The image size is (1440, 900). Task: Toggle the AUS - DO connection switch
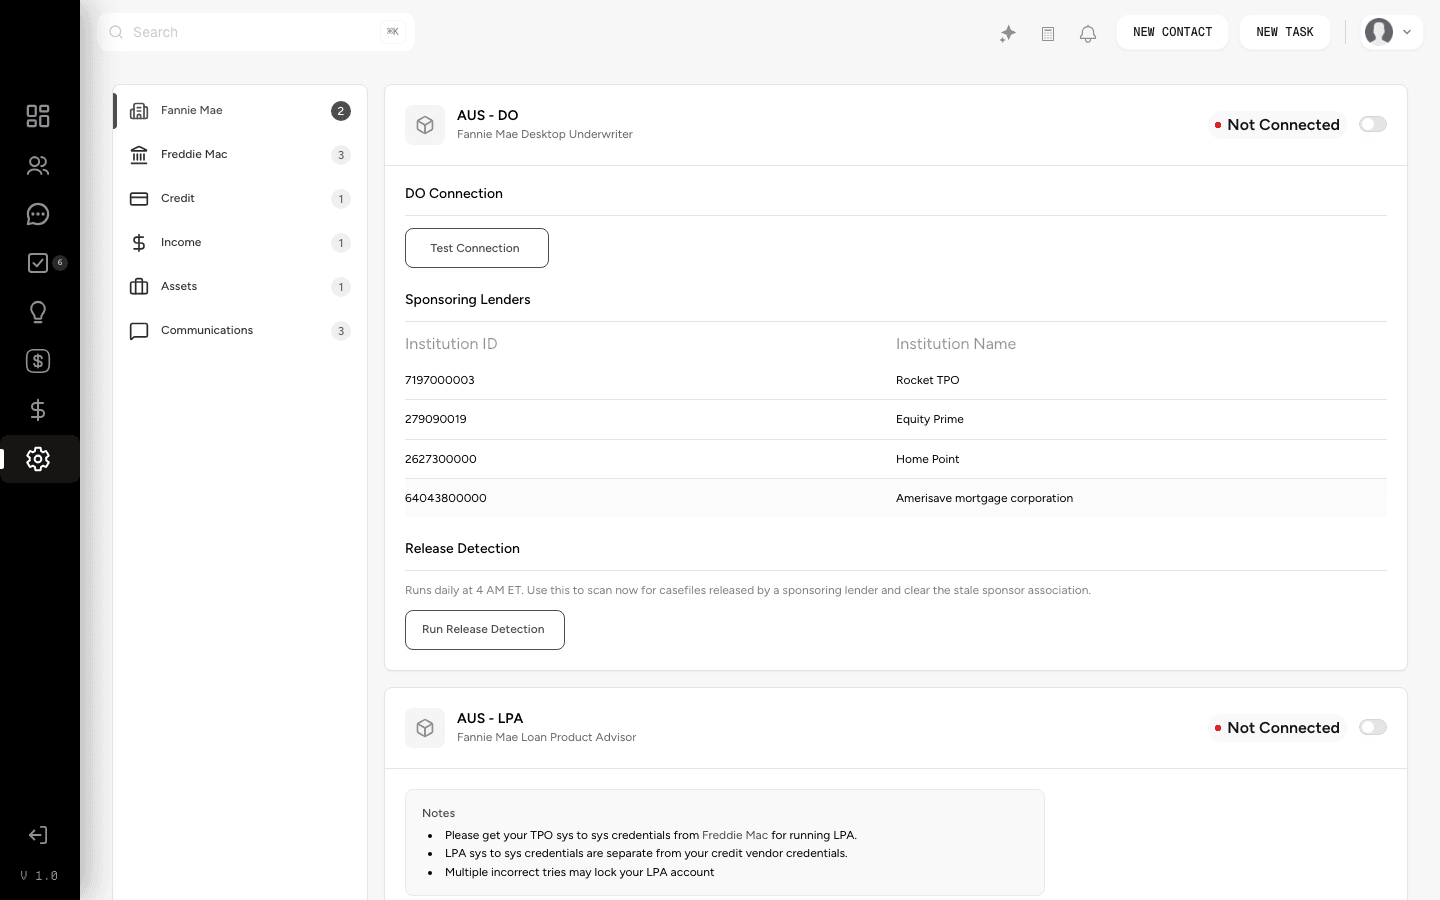[x=1373, y=124]
